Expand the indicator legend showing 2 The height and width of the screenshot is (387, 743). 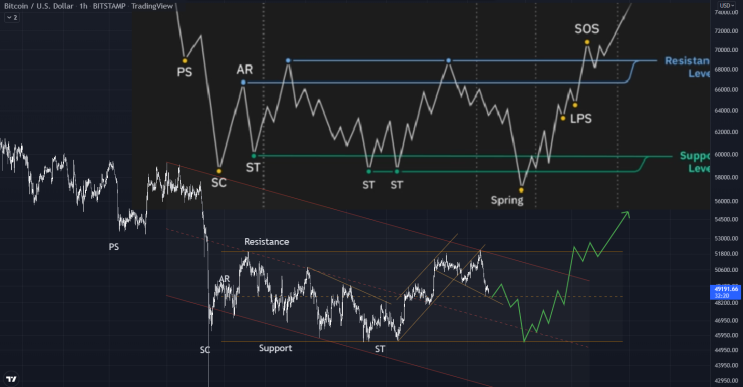12,18
